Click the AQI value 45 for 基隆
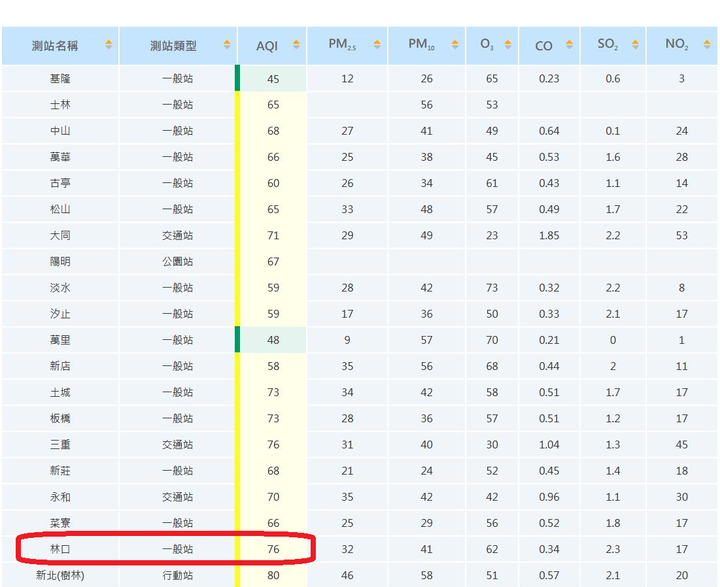 tap(273, 79)
